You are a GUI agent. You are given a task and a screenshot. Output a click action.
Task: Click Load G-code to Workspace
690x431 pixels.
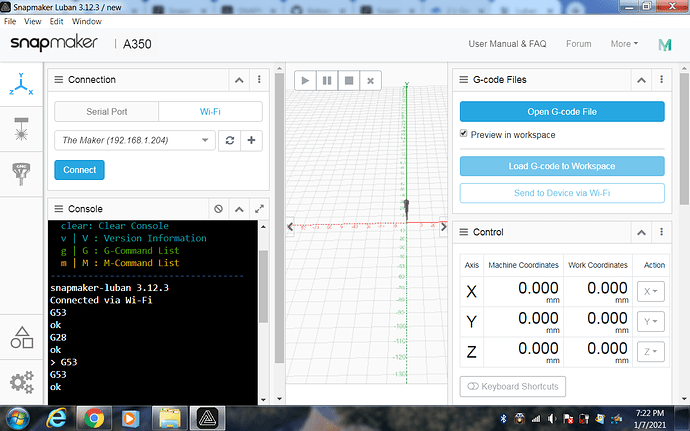562,166
